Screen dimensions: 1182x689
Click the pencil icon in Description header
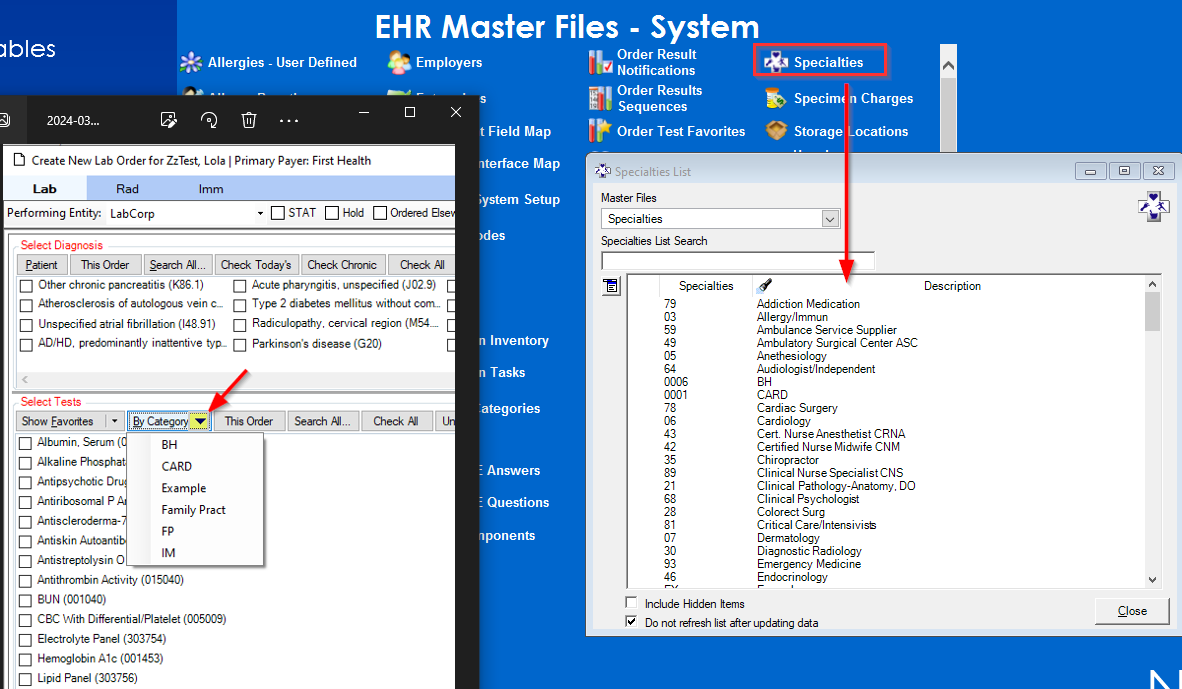coord(765,285)
